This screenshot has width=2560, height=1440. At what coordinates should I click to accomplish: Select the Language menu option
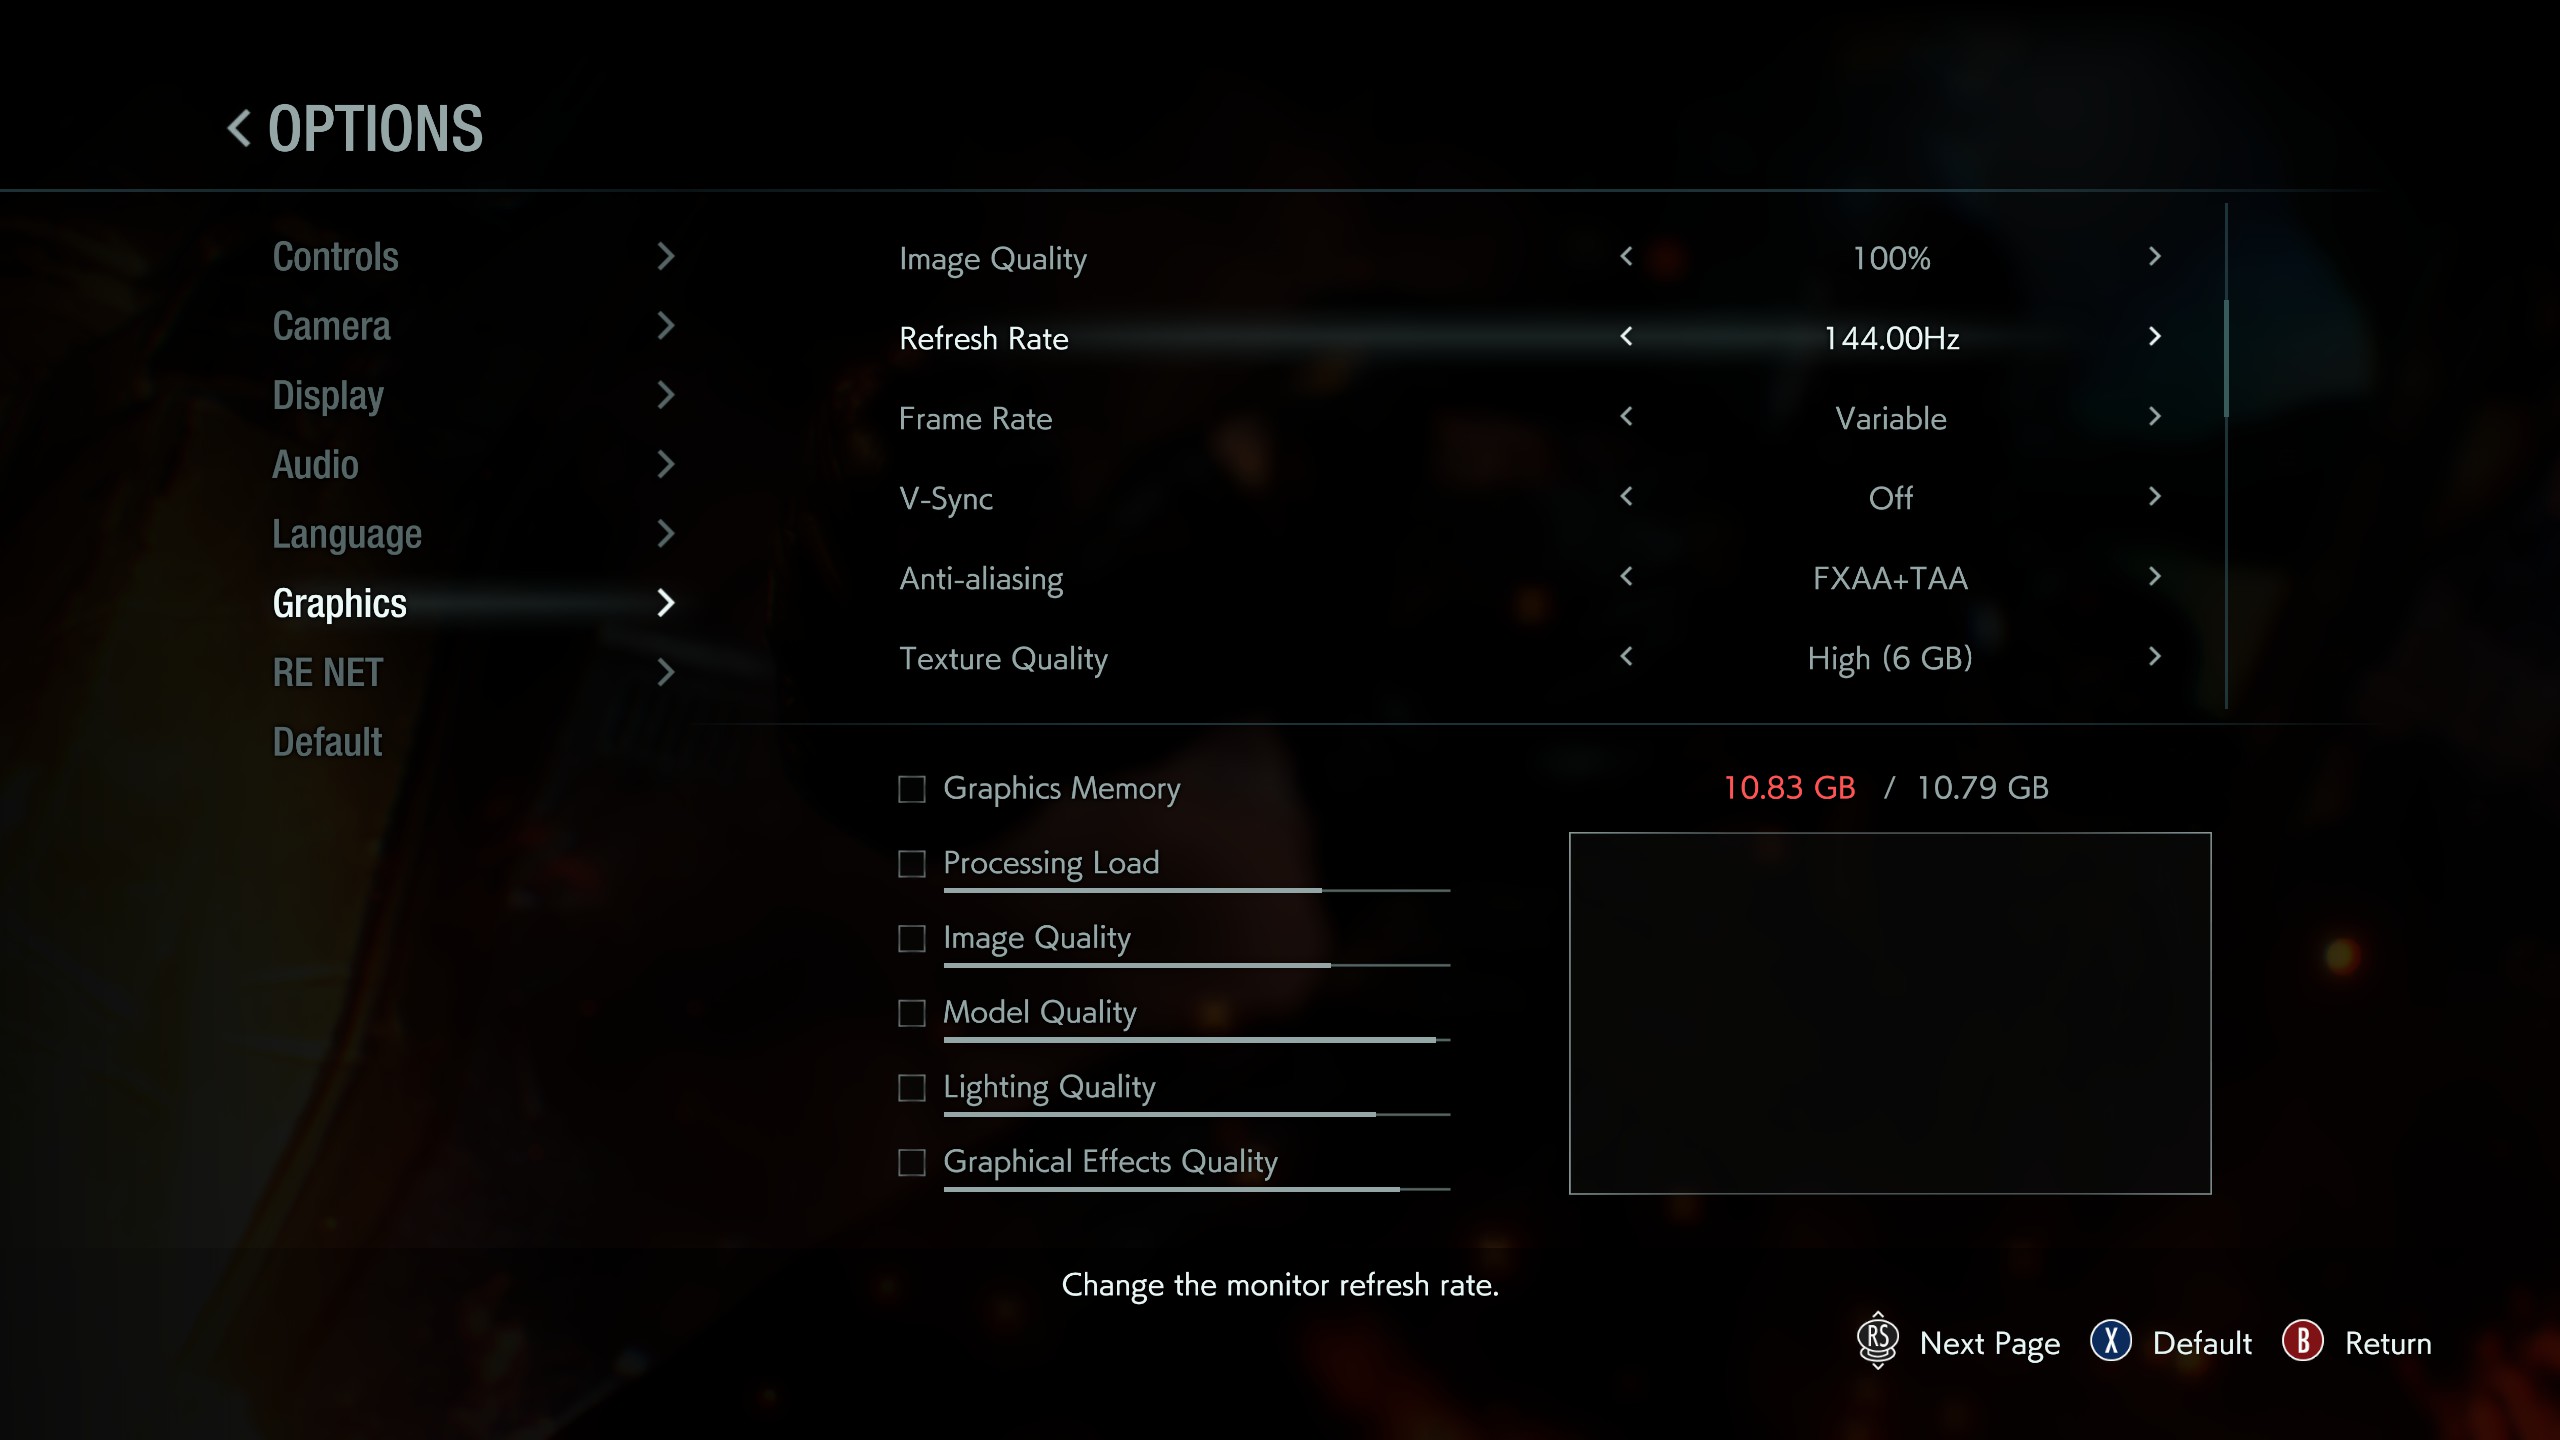345,533
